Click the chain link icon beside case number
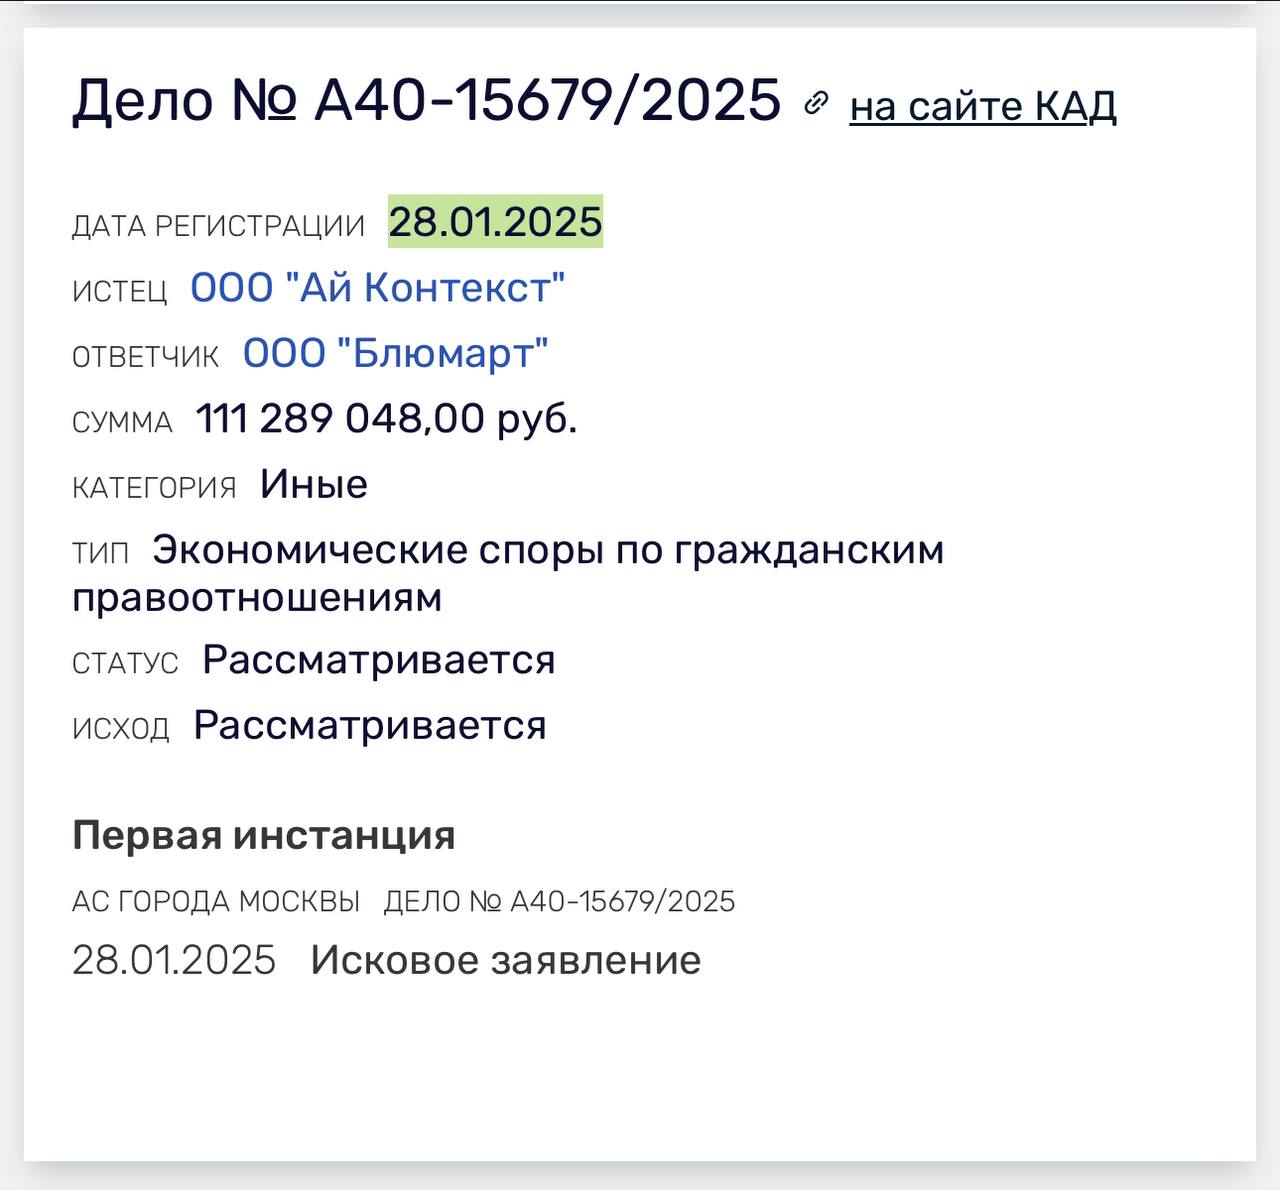Screen dimensions: 1280x1190 coord(816,103)
